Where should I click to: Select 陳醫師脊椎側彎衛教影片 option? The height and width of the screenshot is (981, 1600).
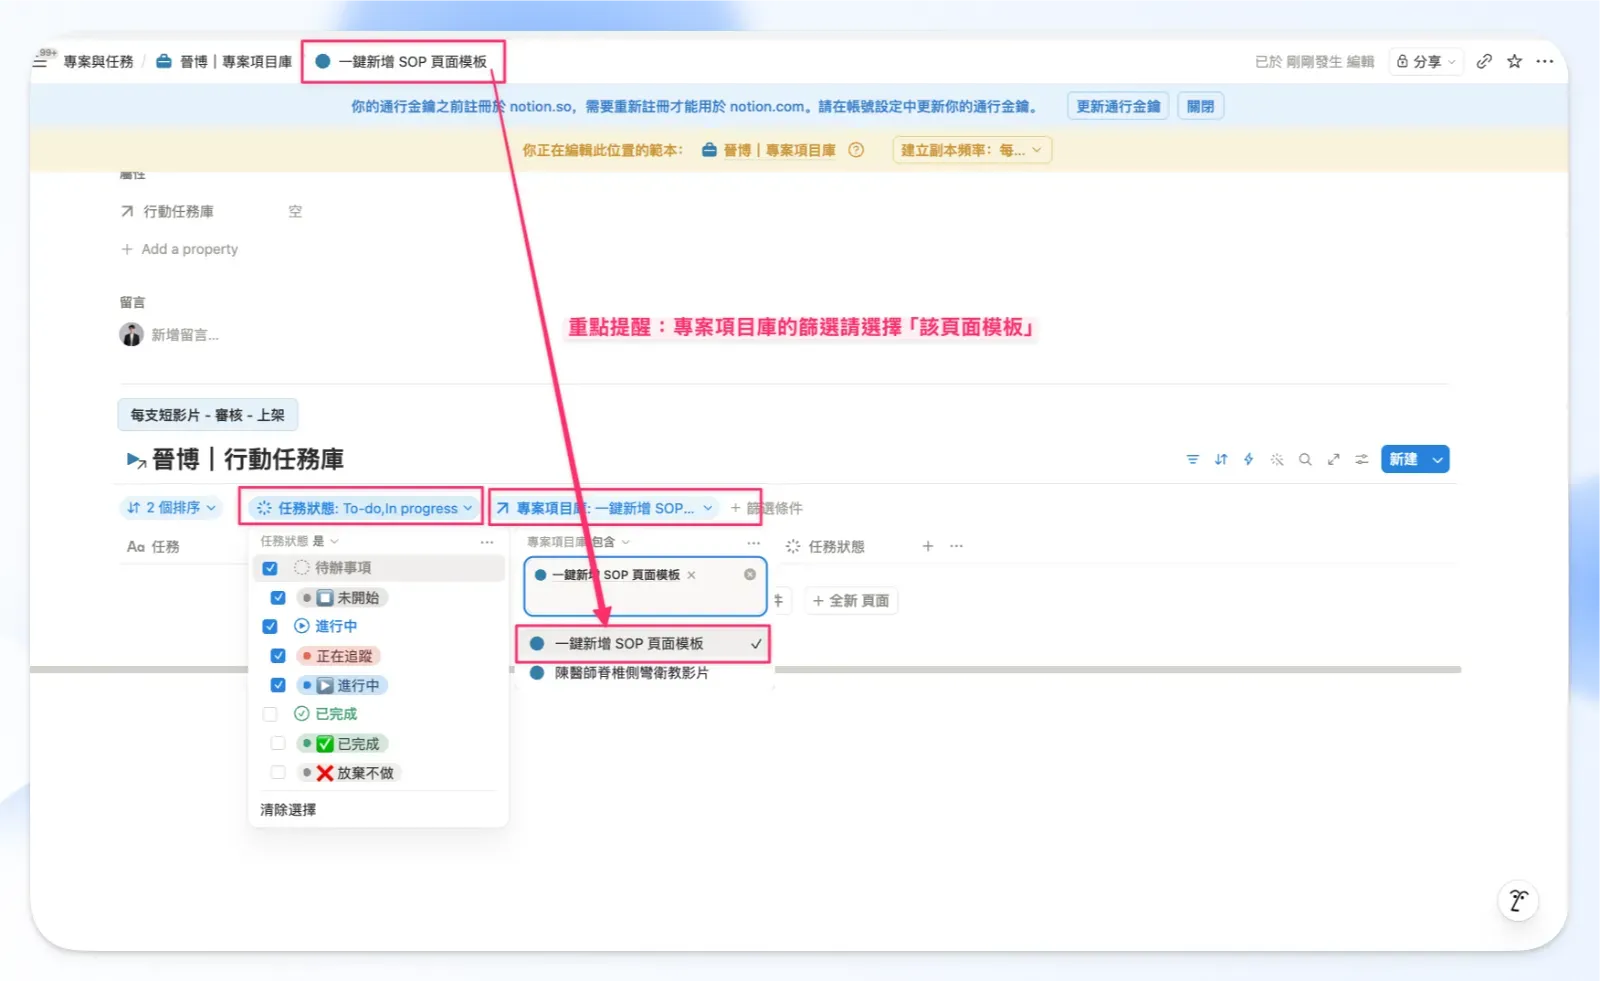pyautogui.click(x=644, y=673)
